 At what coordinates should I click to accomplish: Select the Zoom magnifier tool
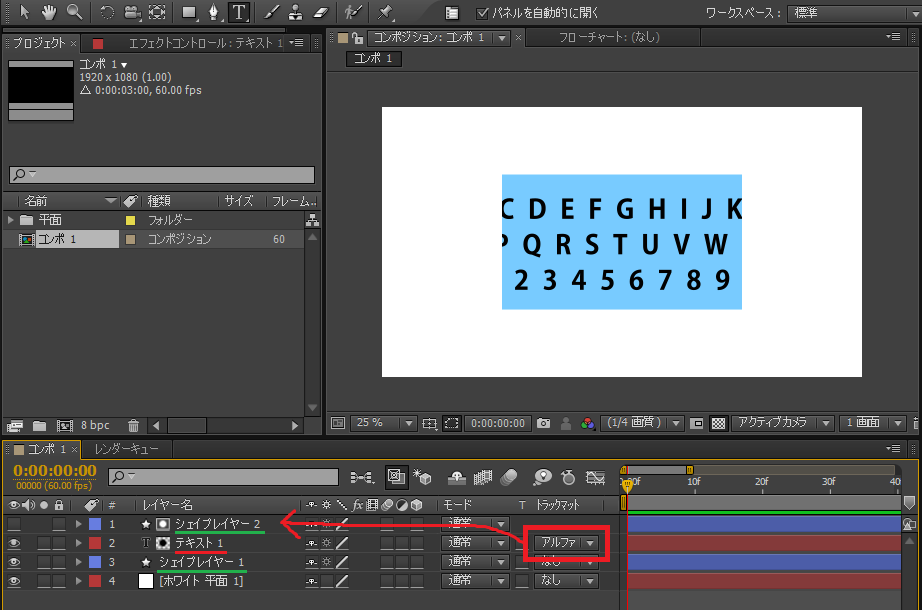(x=74, y=12)
